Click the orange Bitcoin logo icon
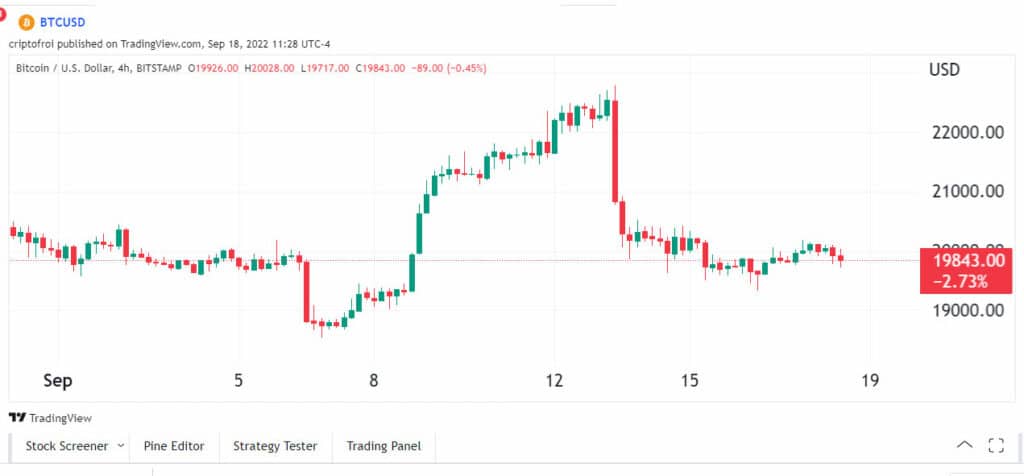Viewport: 1024px width, 476px height. pyautogui.click(x=26, y=22)
